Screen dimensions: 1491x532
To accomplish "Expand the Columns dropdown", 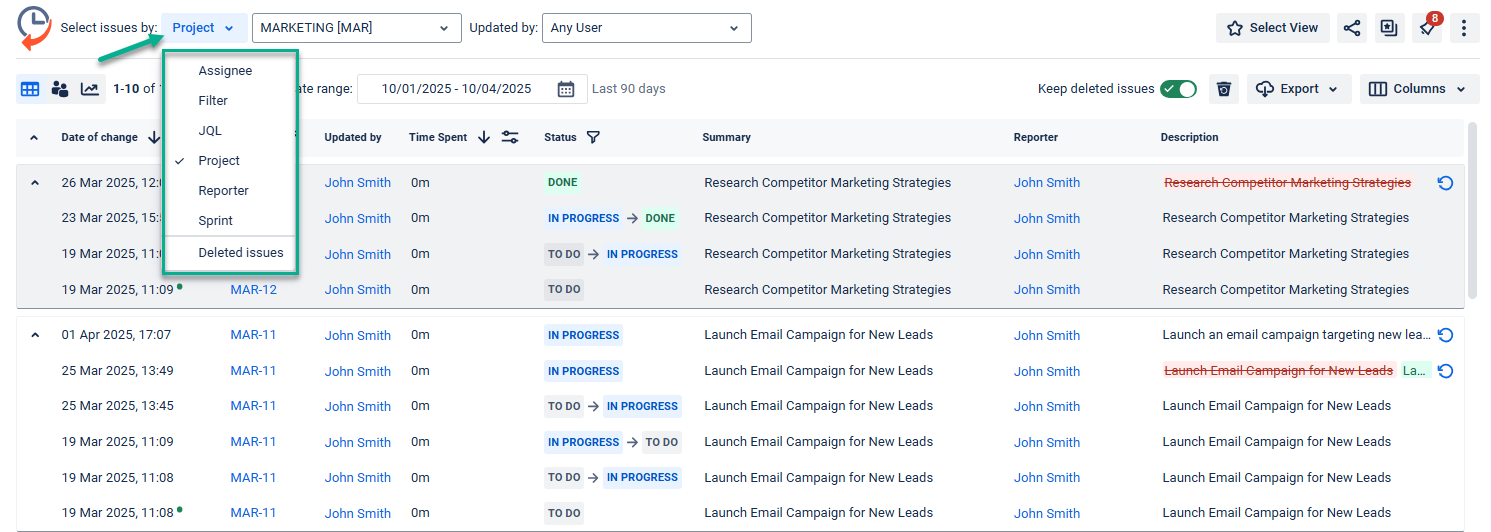I will point(1418,89).
